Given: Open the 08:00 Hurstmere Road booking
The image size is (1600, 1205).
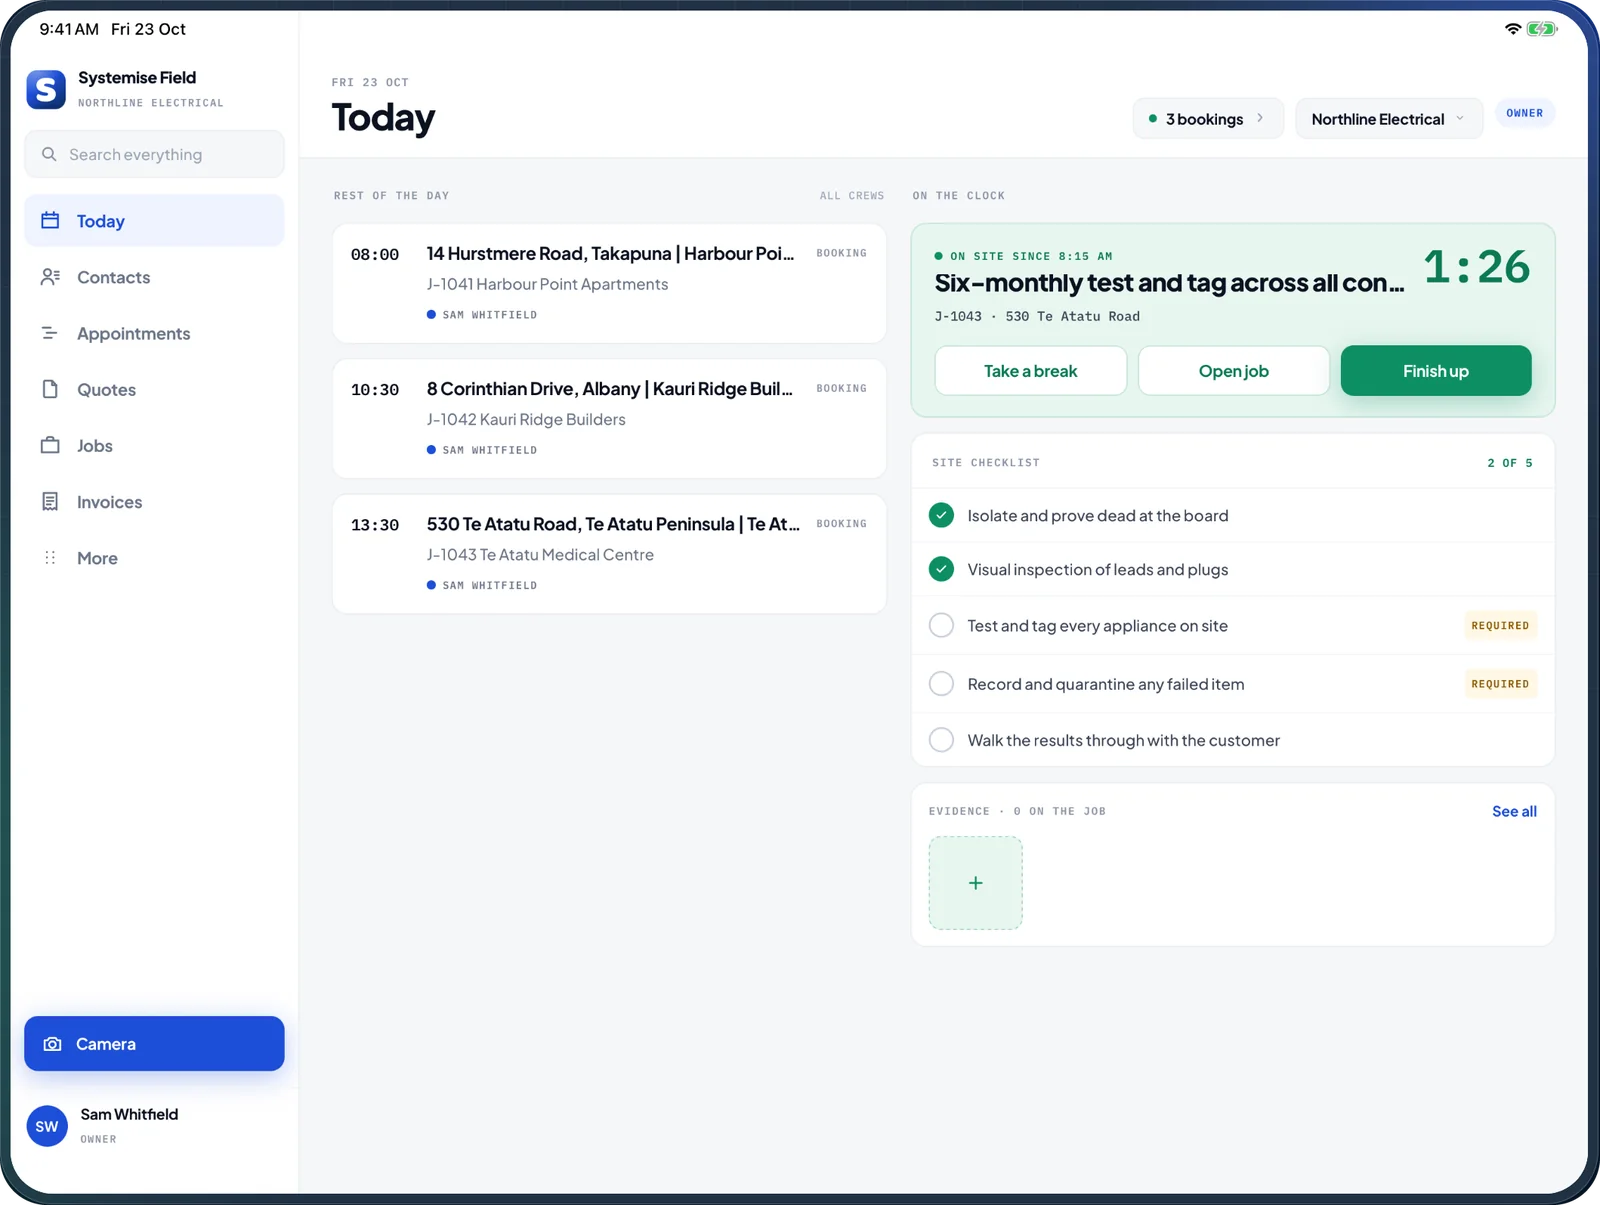Looking at the screenshot, I should pyautogui.click(x=609, y=283).
